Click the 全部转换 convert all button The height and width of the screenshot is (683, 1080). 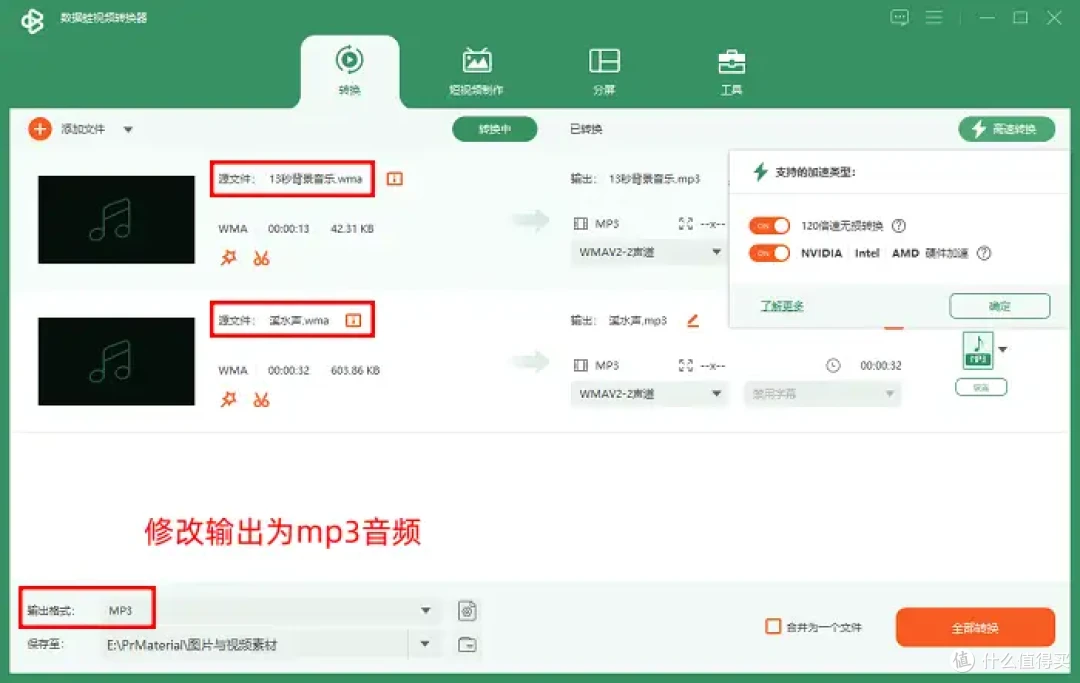[975, 627]
